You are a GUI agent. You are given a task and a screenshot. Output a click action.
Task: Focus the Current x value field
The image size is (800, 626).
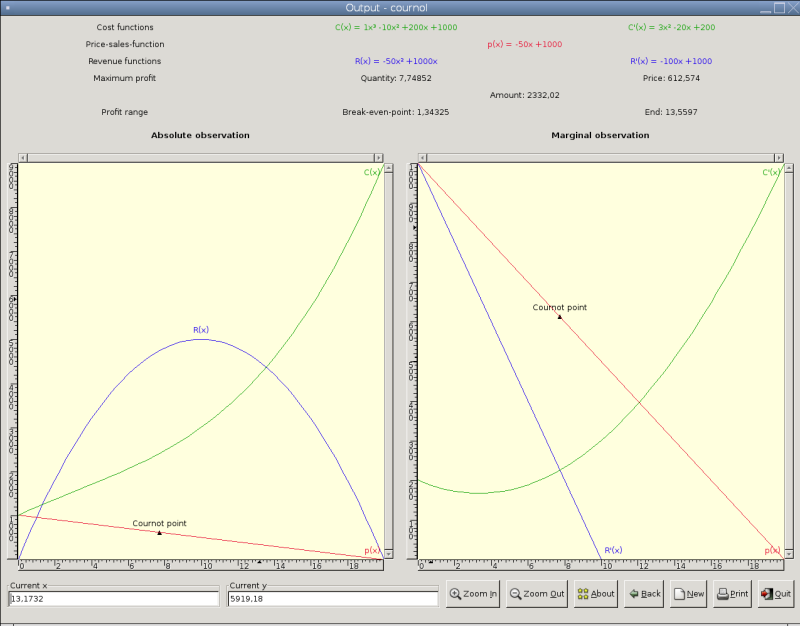point(113,598)
